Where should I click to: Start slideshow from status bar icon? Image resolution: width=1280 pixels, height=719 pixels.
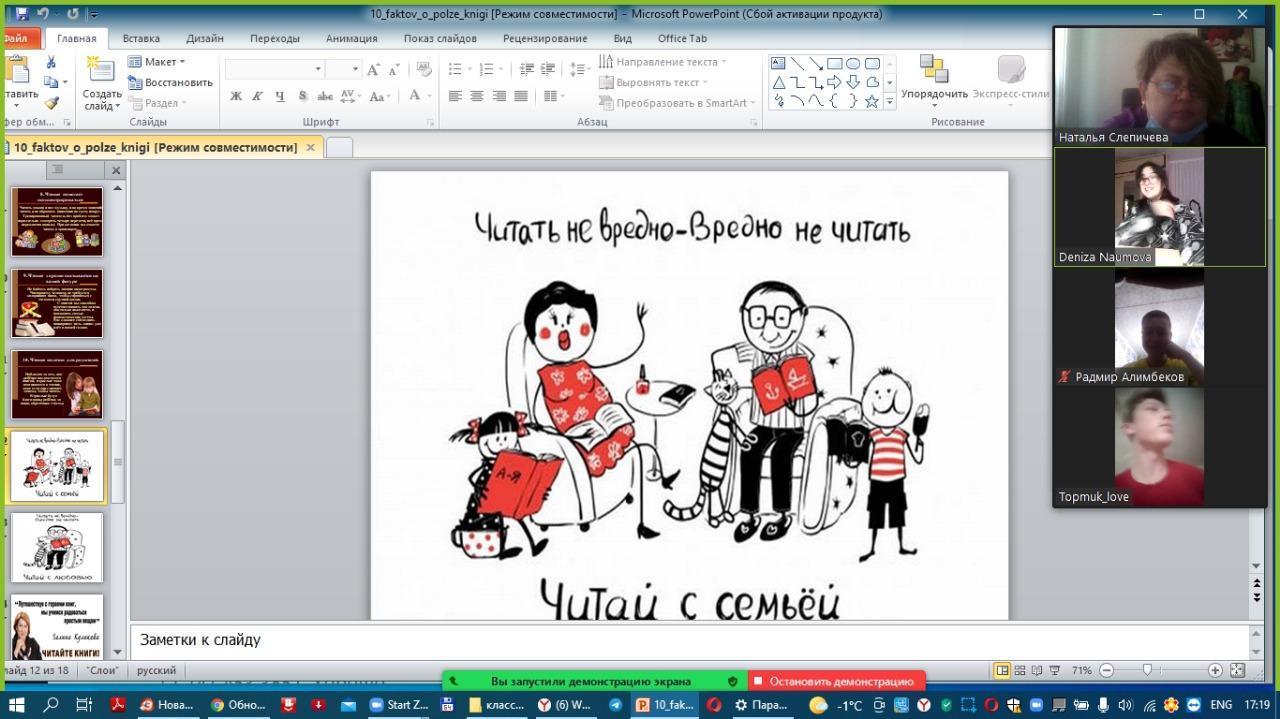(x=1054, y=670)
